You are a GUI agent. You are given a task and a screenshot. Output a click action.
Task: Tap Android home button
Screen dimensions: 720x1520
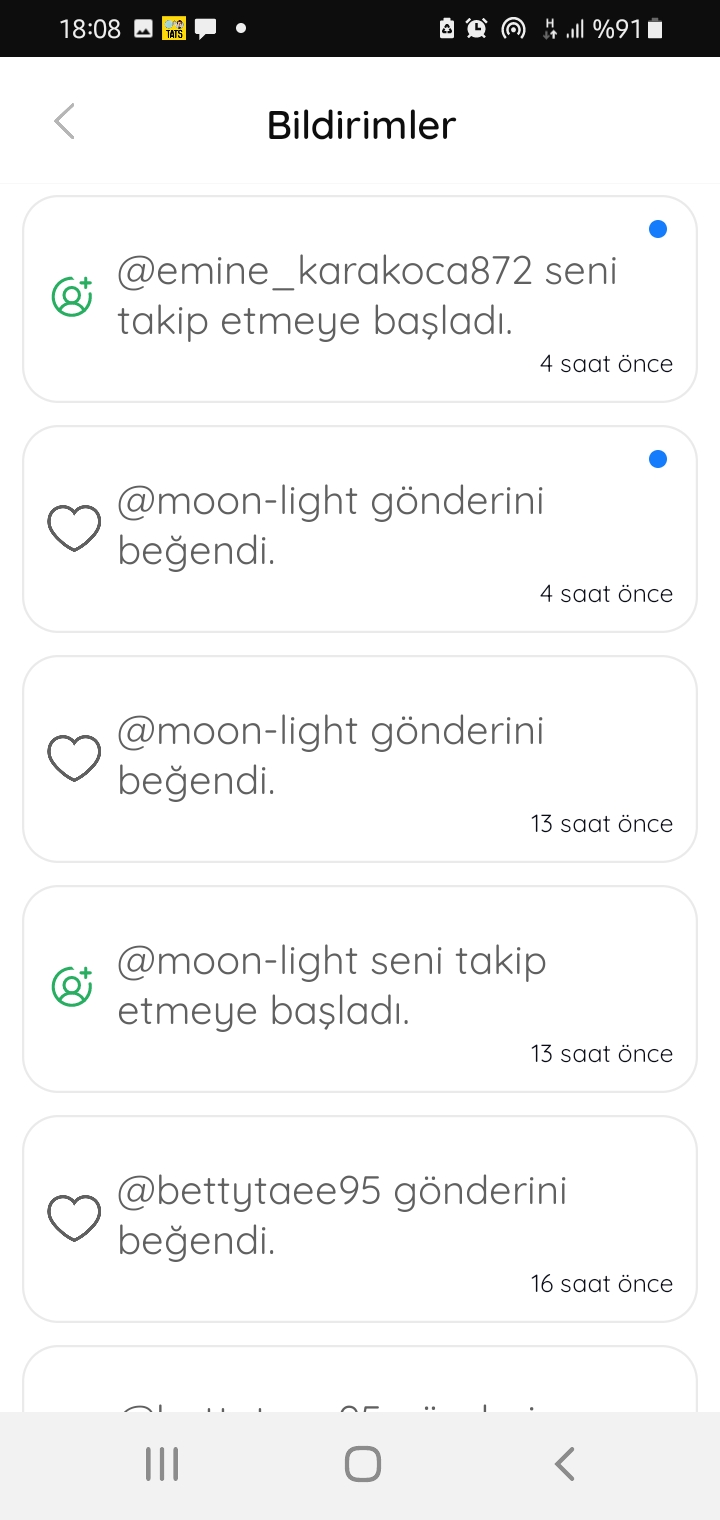(x=363, y=1464)
